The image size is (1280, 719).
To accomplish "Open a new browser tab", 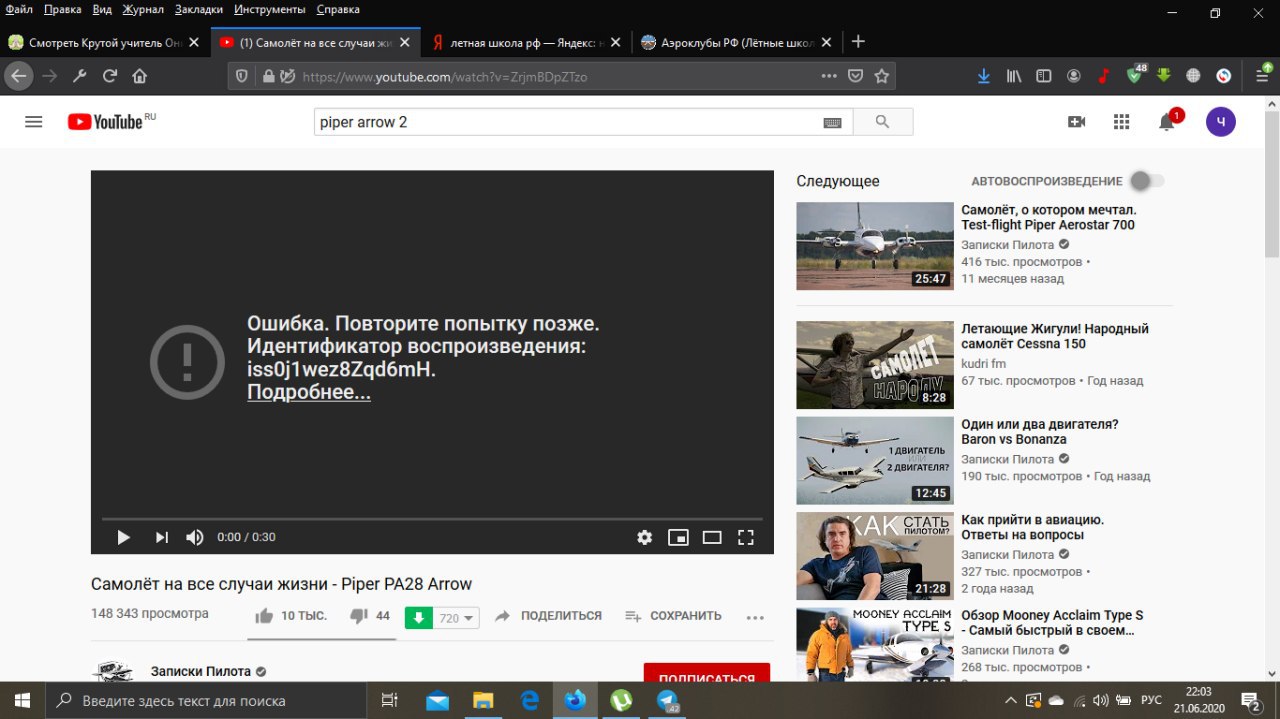I will click(858, 42).
